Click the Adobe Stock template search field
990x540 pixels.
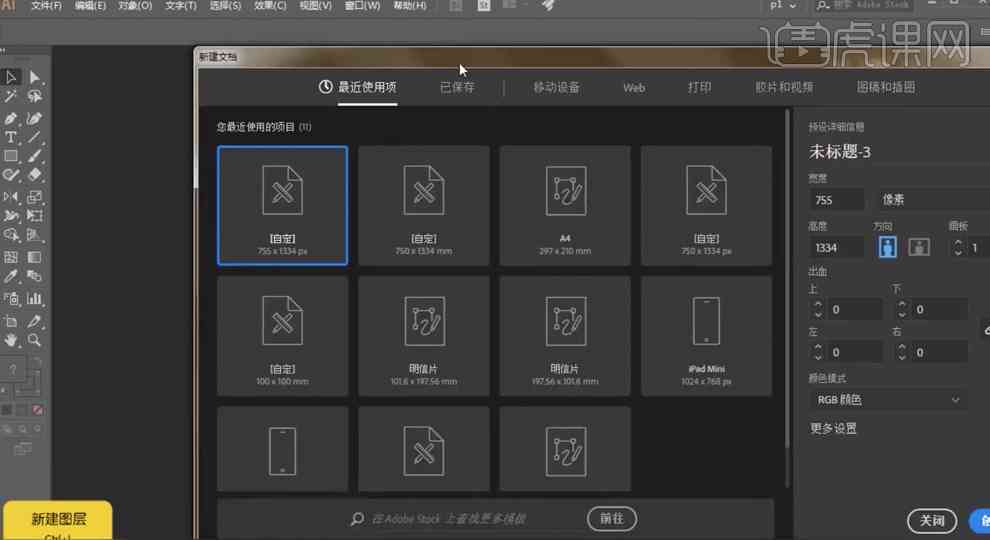tap(448, 519)
